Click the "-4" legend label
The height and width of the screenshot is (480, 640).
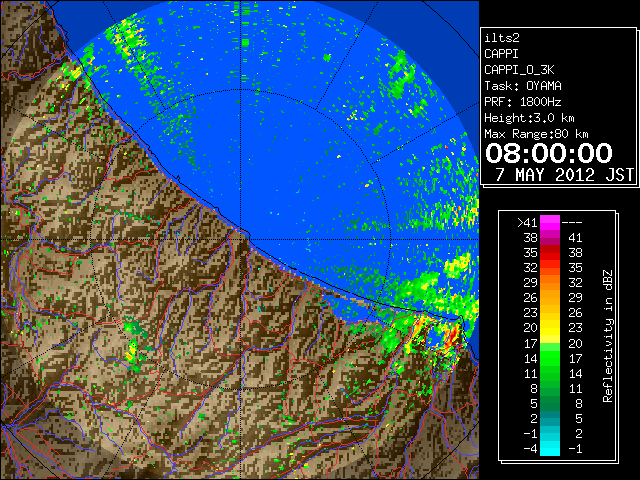(x=530, y=449)
